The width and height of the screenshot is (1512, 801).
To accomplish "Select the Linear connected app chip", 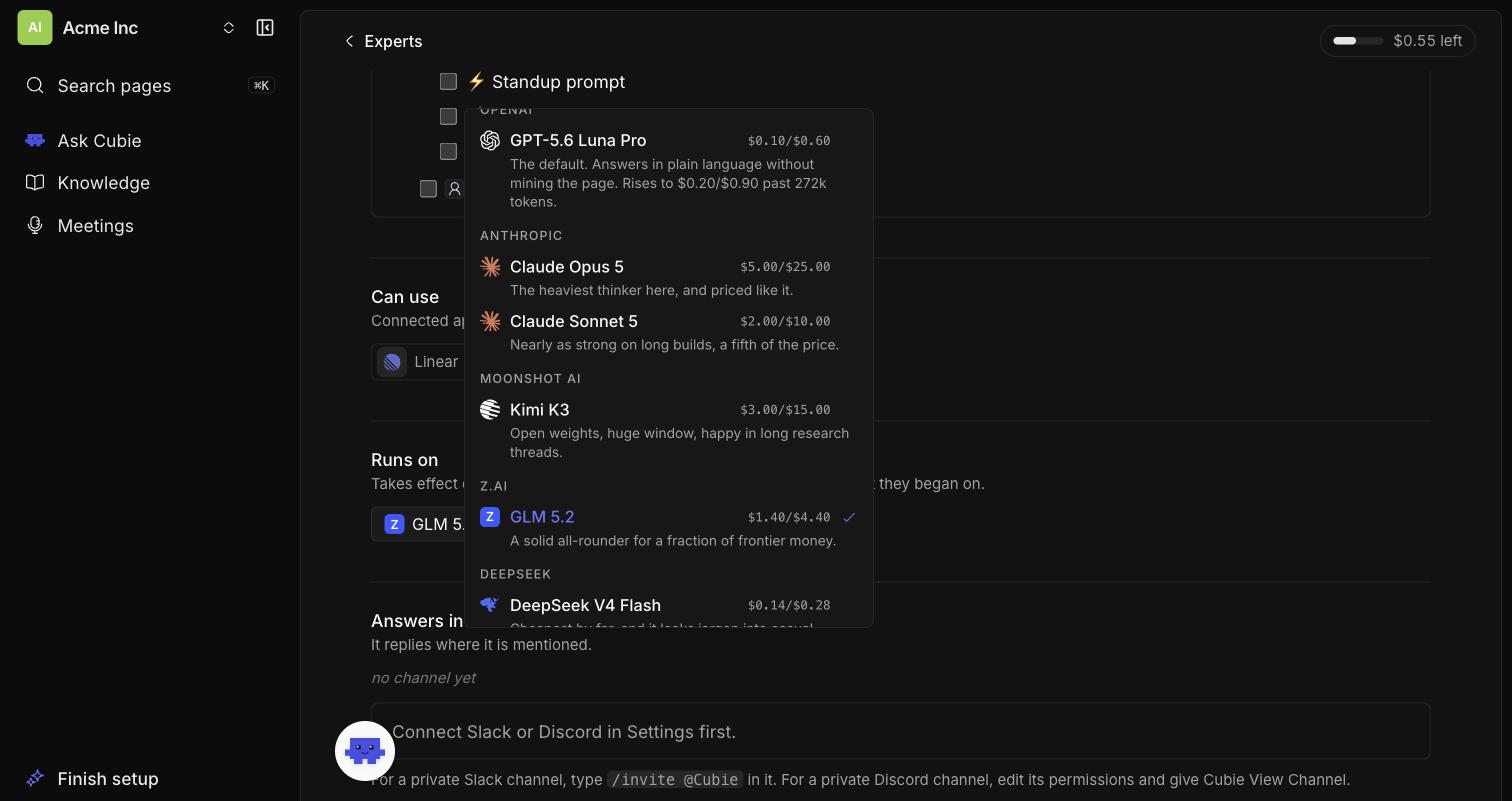I will [x=418, y=362].
